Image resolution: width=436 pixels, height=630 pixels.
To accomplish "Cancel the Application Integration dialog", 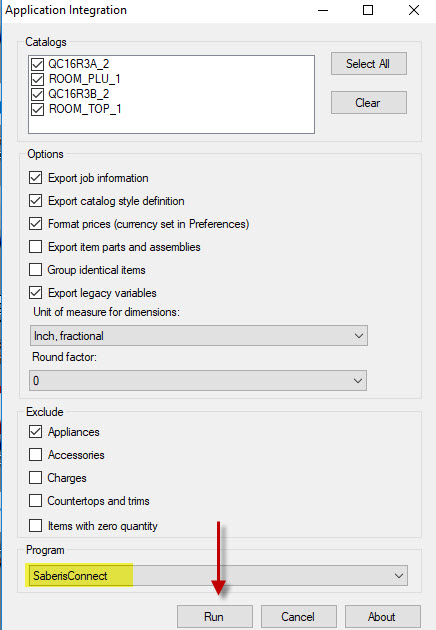I will pos(299,617).
